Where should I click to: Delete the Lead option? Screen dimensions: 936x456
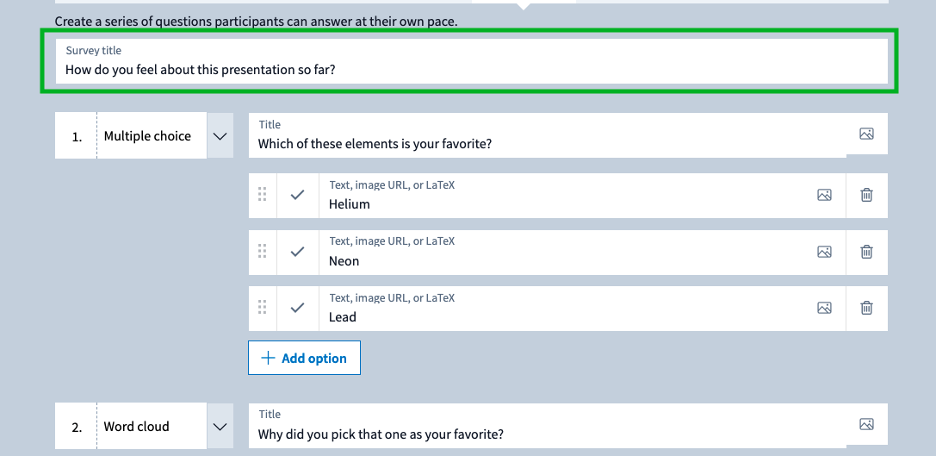pyautogui.click(x=867, y=308)
